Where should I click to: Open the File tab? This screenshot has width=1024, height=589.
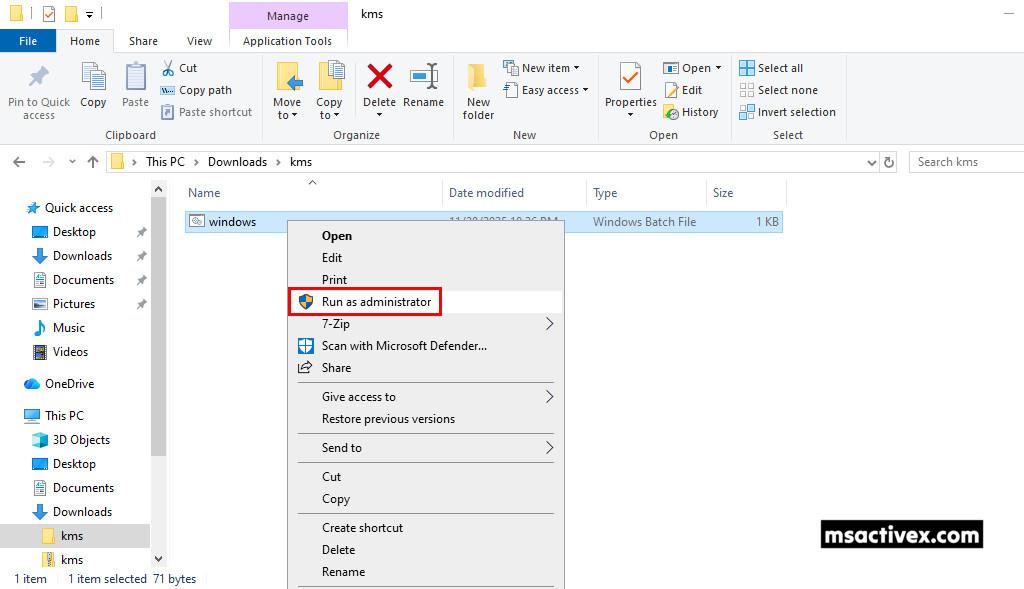(28, 41)
